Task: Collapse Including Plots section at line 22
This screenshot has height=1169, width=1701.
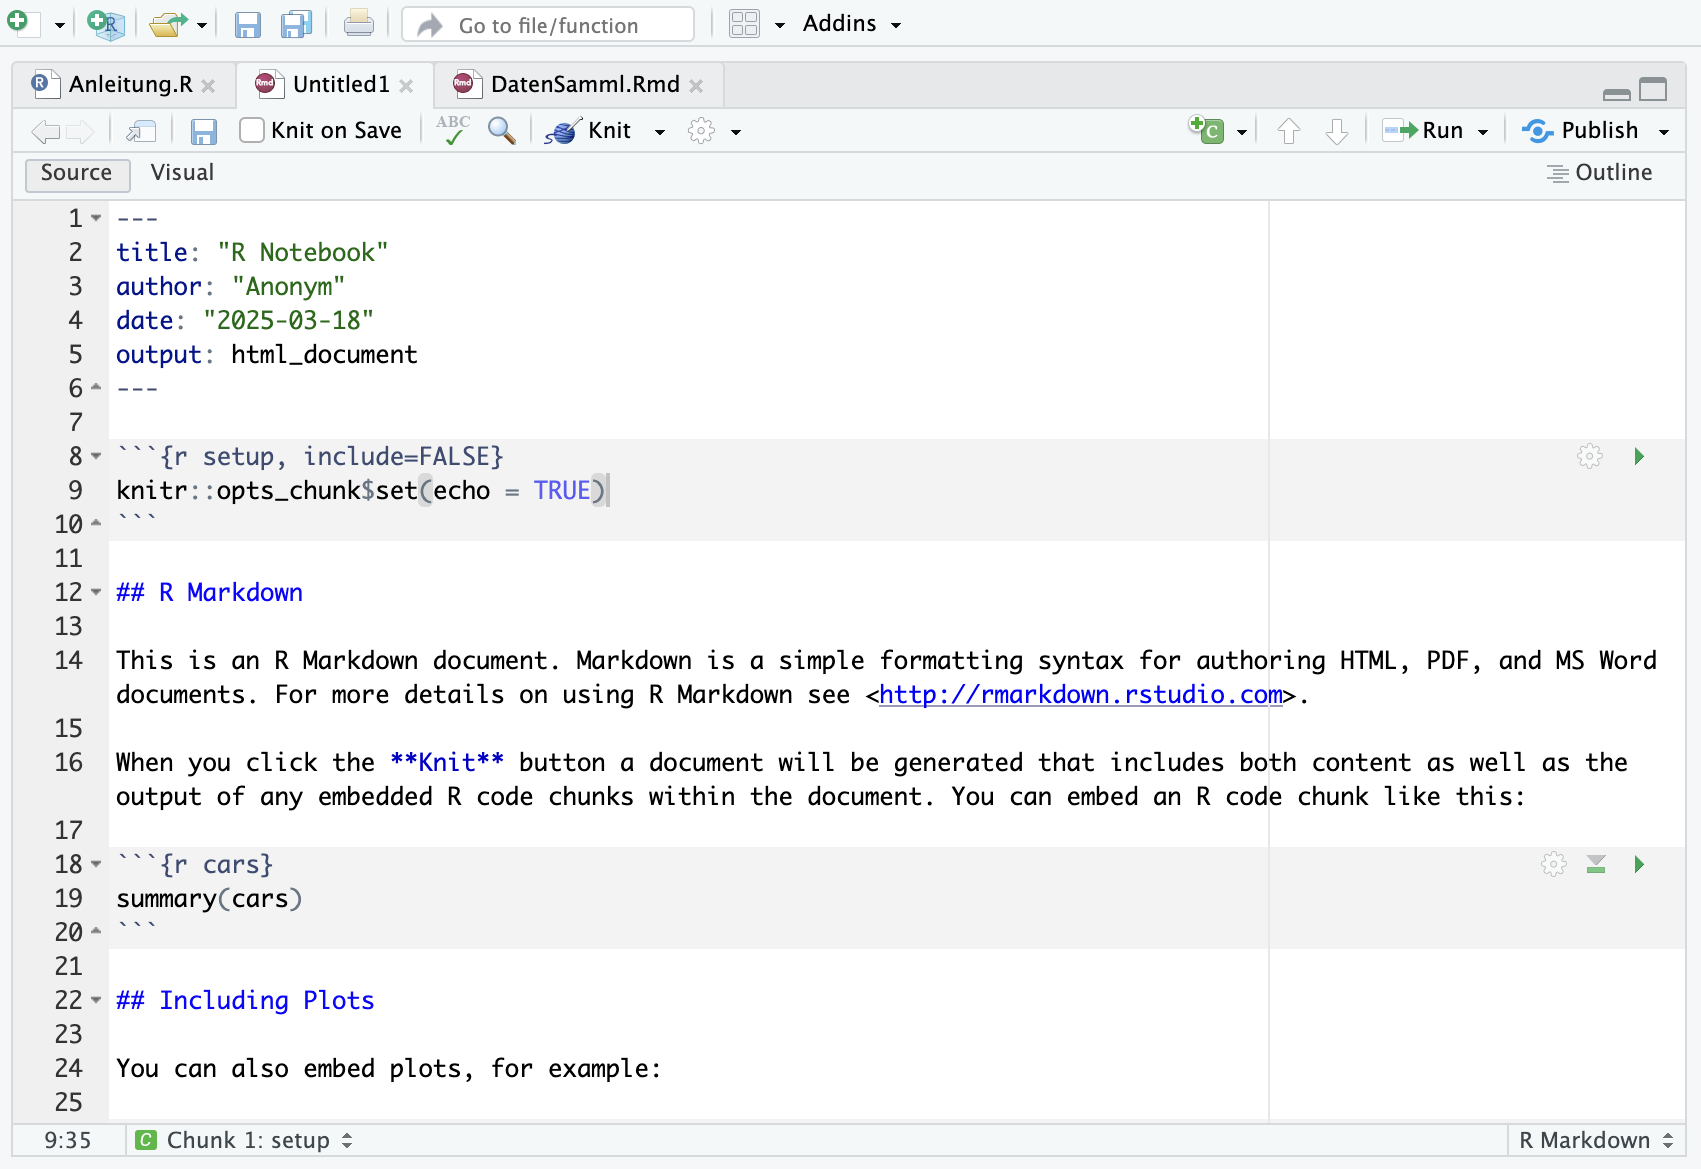Action: click(96, 1000)
